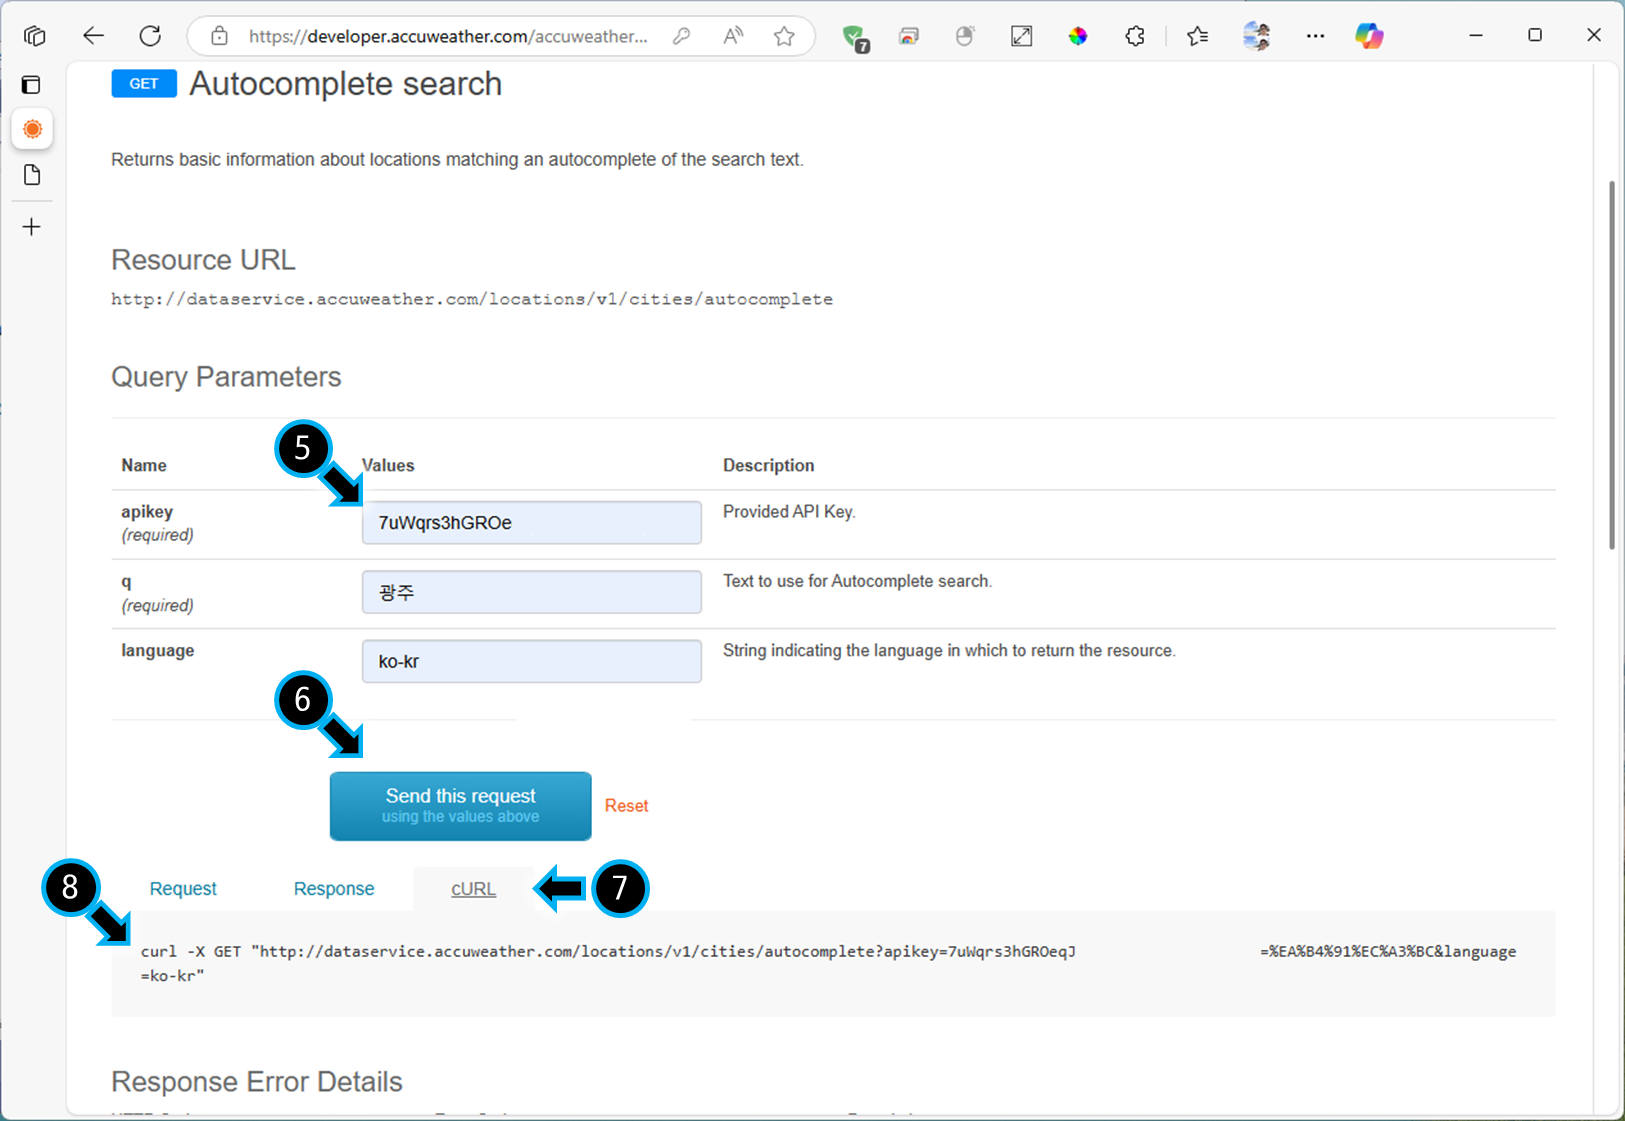Activate the Read aloud icon
Viewport: 1625px width, 1121px height.
(x=733, y=36)
